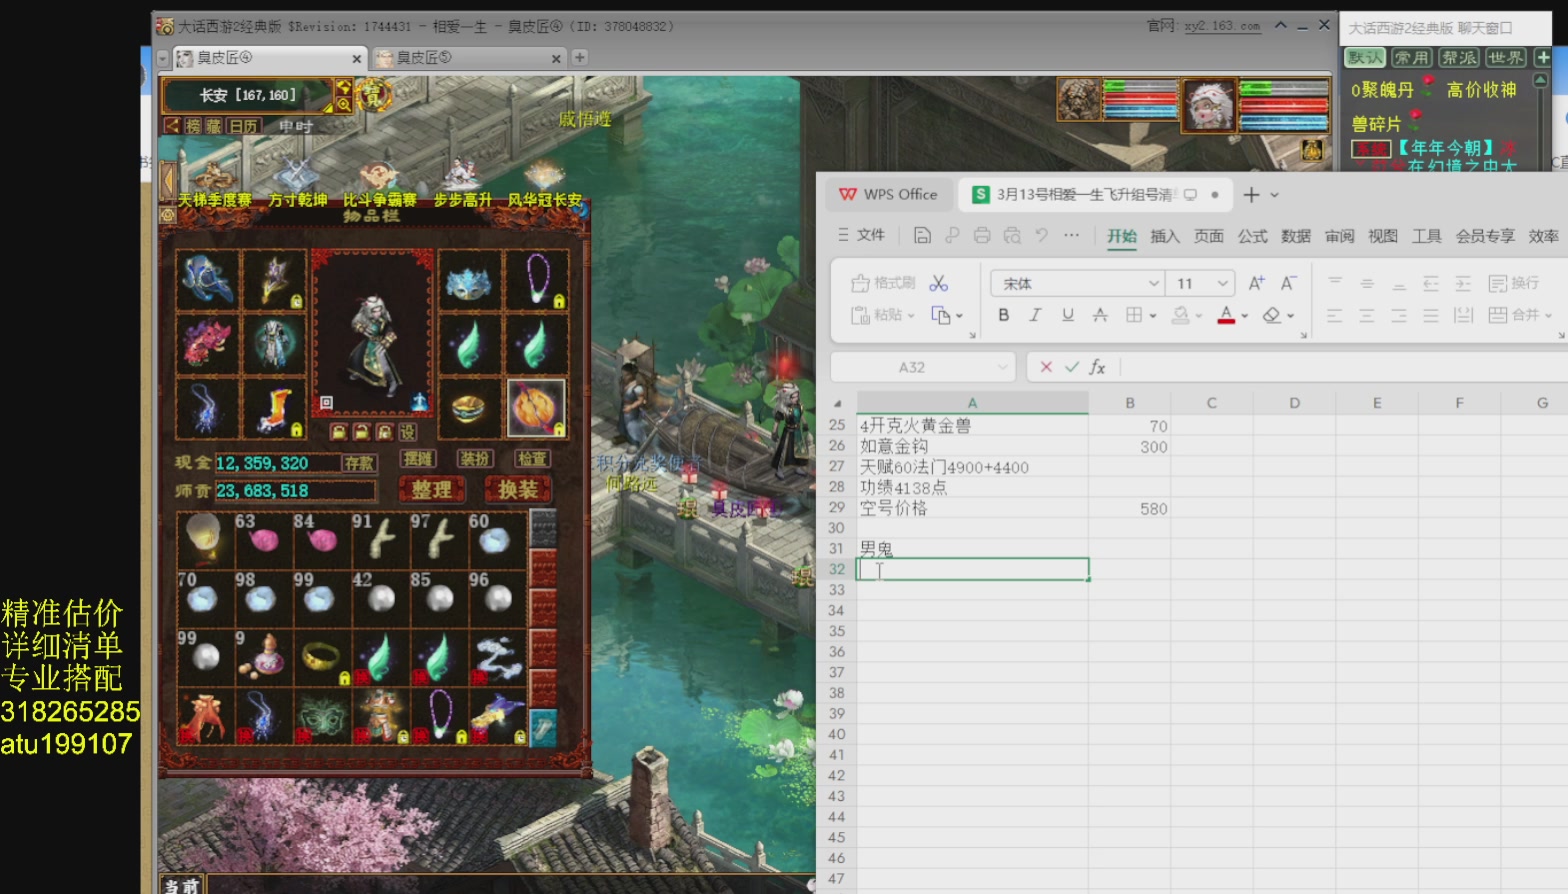Toggle Underline formatting
The image size is (1568, 894).
[1068, 315]
